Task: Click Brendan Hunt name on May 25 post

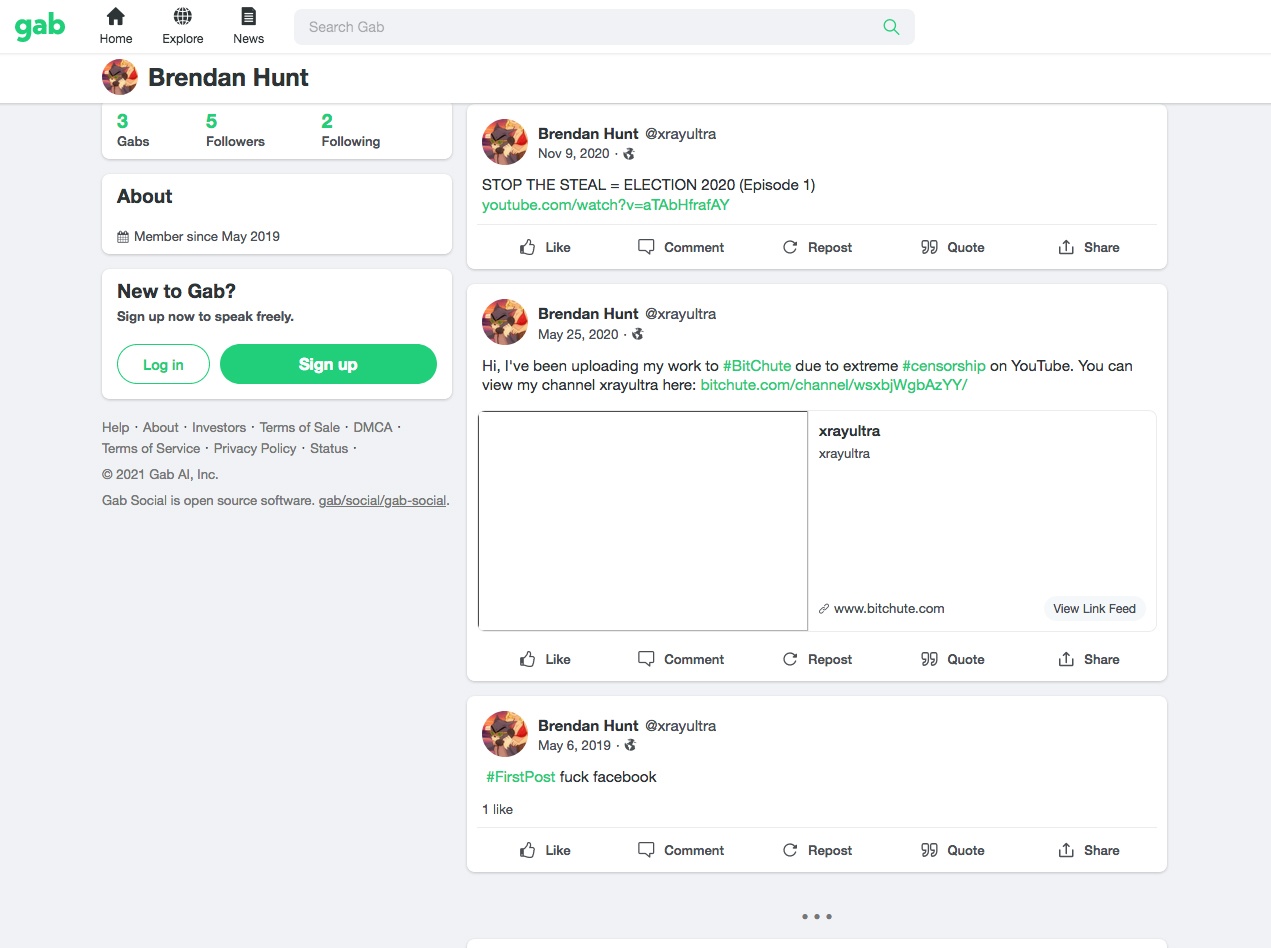Action: pos(588,313)
